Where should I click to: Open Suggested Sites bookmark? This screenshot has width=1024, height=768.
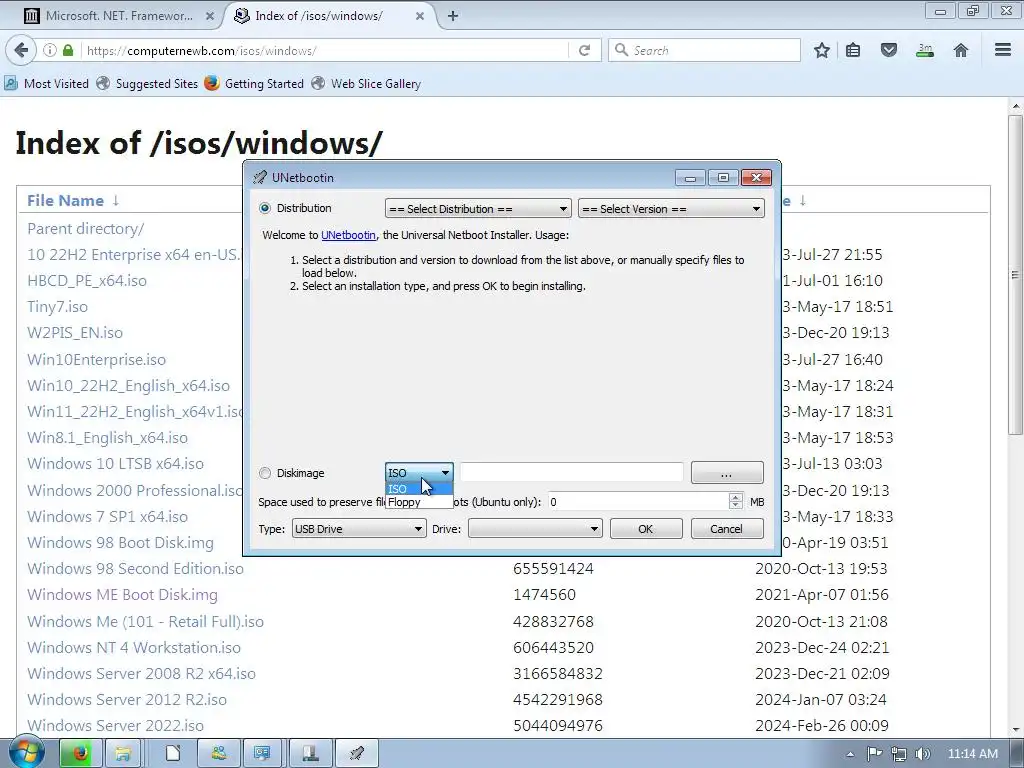(x=147, y=84)
